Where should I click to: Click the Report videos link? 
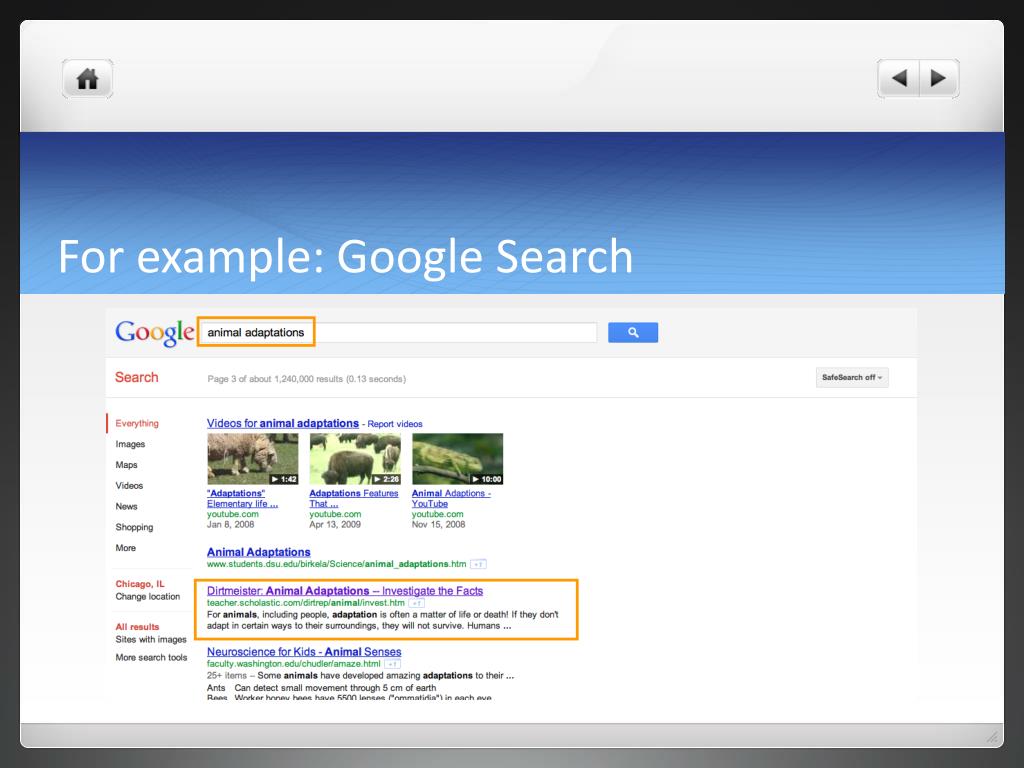[x=394, y=424]
